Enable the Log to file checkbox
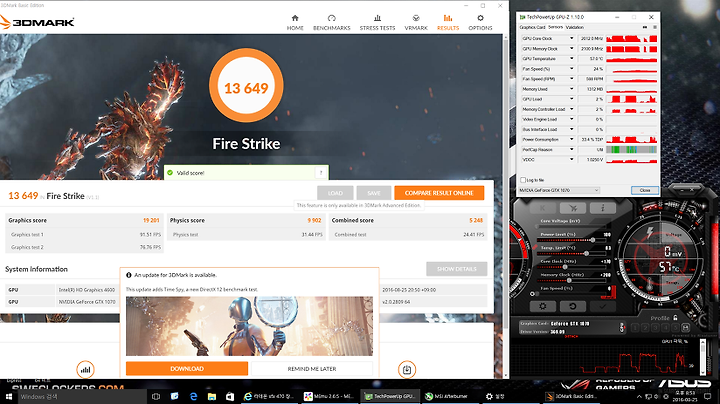 point(523,180)
